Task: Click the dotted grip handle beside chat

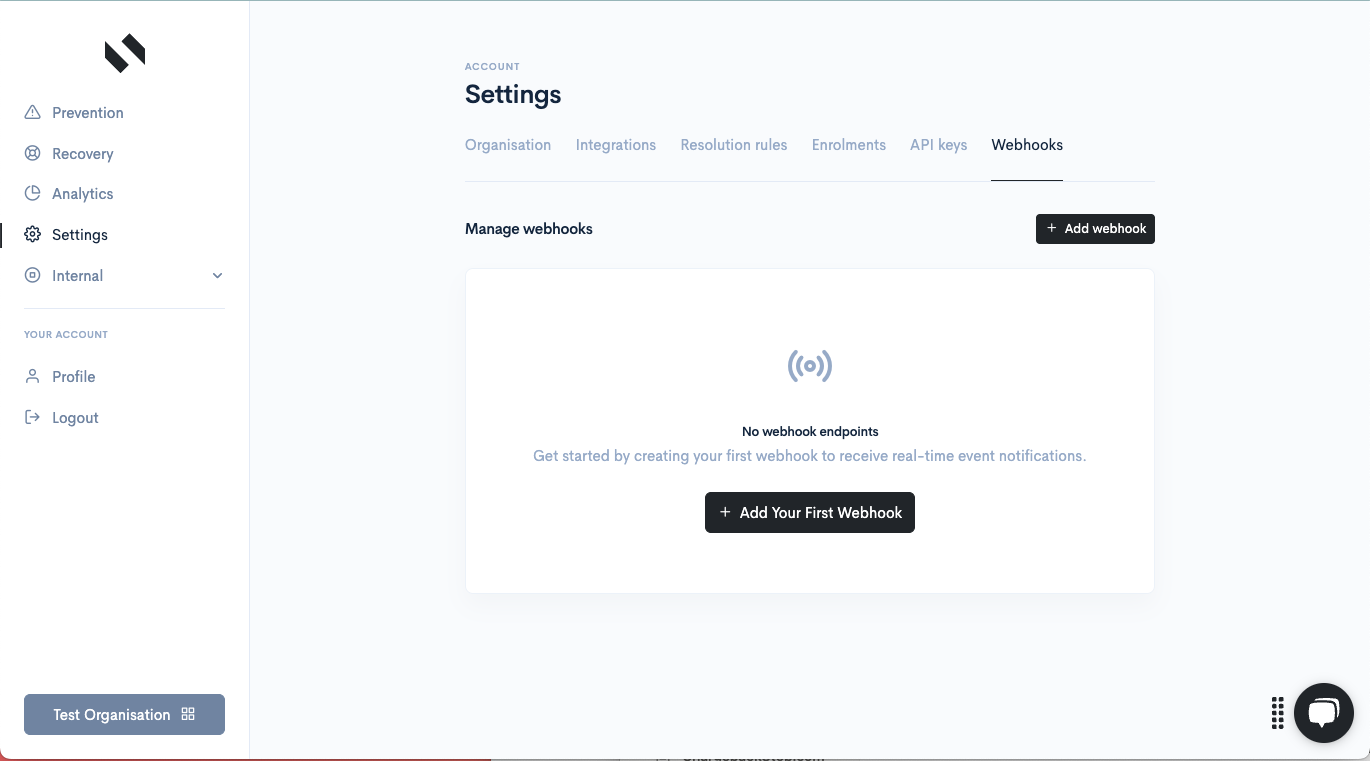Action: coord(1277,713)
